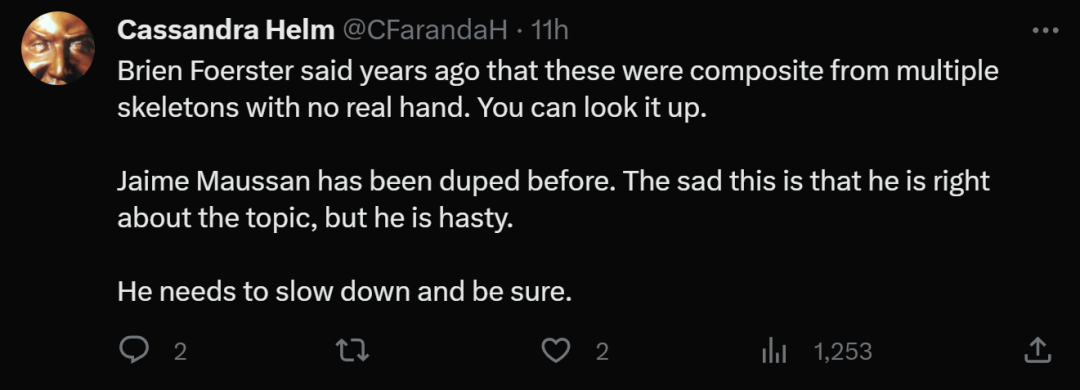Visit the @CFarandaH handle link
The width and height of the screenshot is (1080, 390).
click(424, 30)
